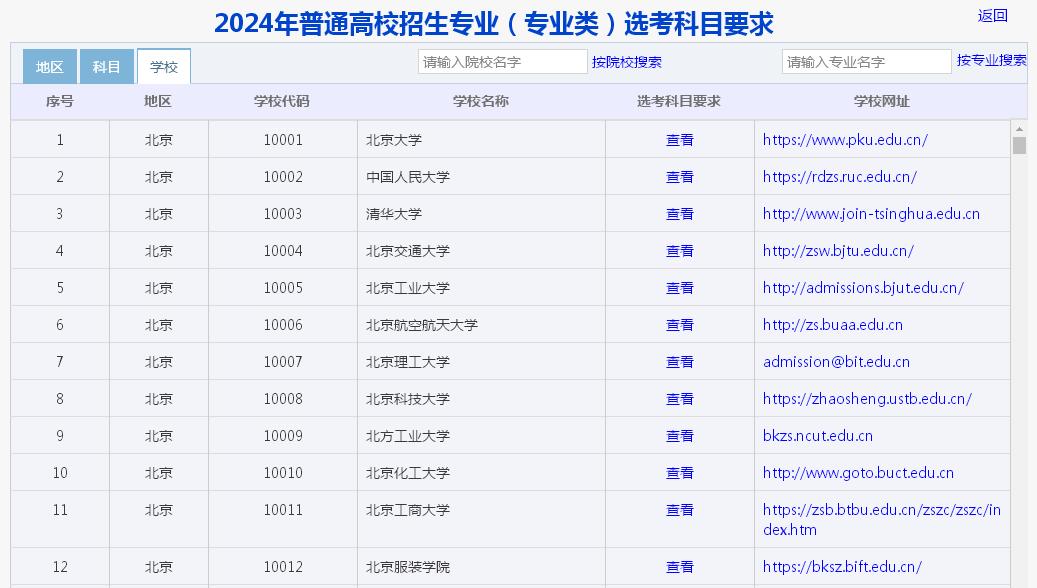Select the 北京大学 name cell

click(x=481, y=140)
